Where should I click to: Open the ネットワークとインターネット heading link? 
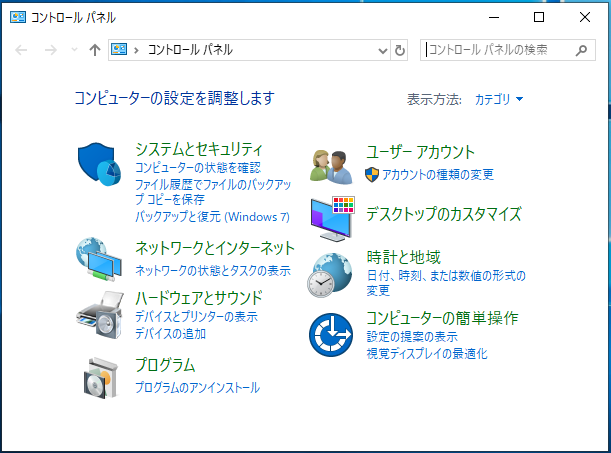point(215,249)
